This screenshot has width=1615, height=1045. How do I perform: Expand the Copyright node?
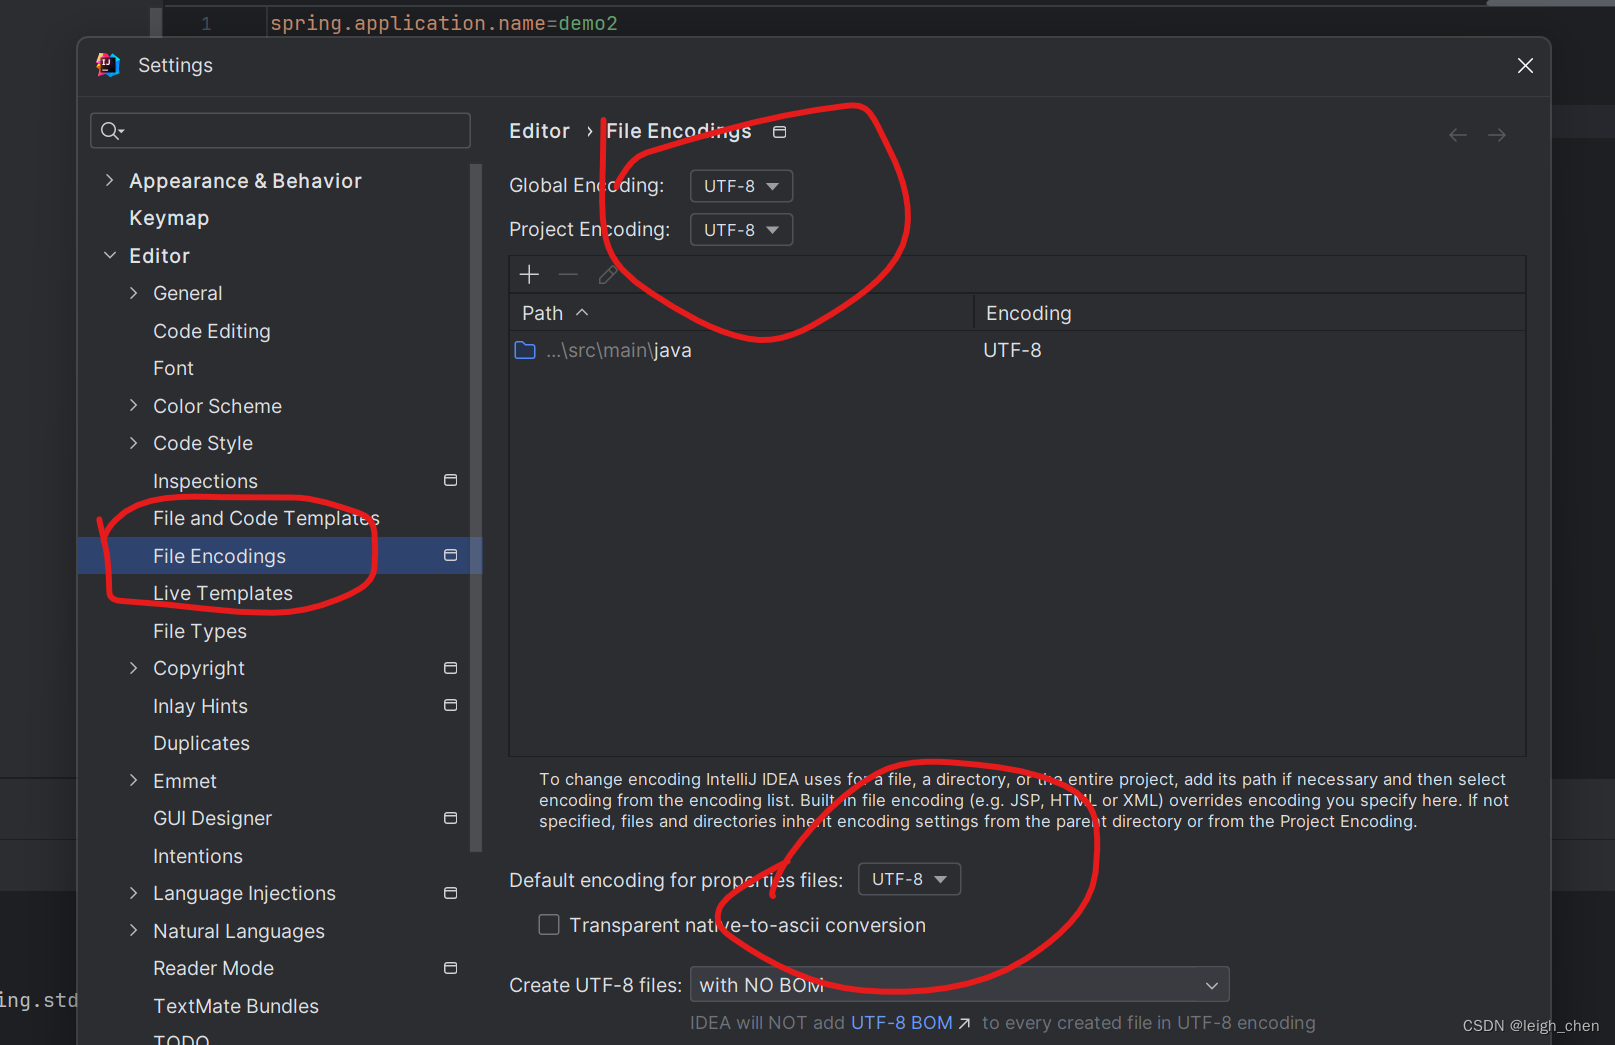pos(134,668)
